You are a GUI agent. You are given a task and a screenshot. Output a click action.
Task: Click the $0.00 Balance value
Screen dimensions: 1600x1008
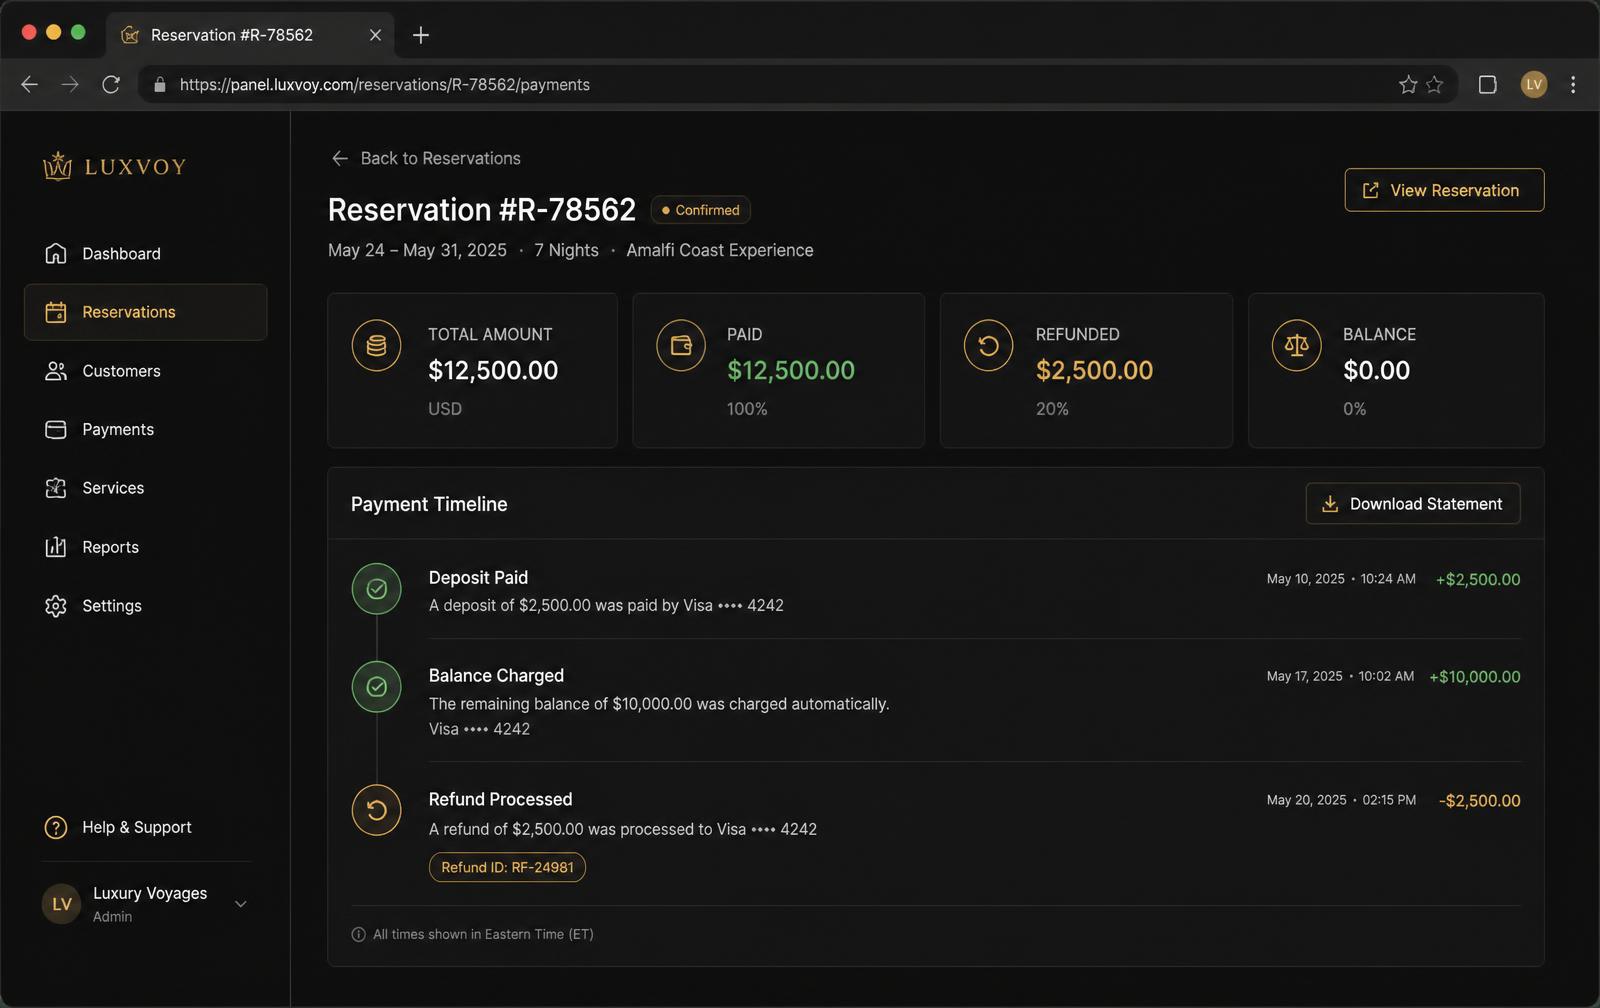tap(1376, 370)
